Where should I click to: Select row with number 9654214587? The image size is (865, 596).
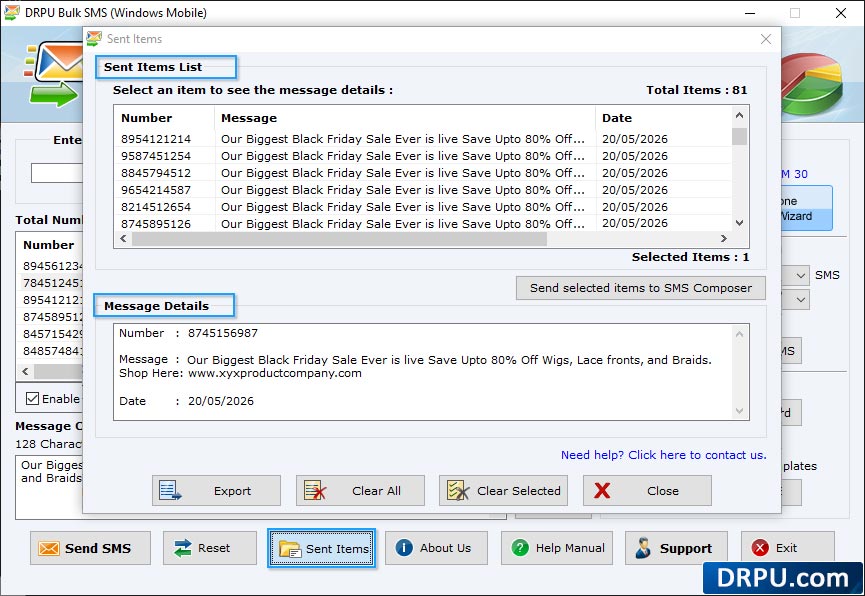(x=423, y=190)
